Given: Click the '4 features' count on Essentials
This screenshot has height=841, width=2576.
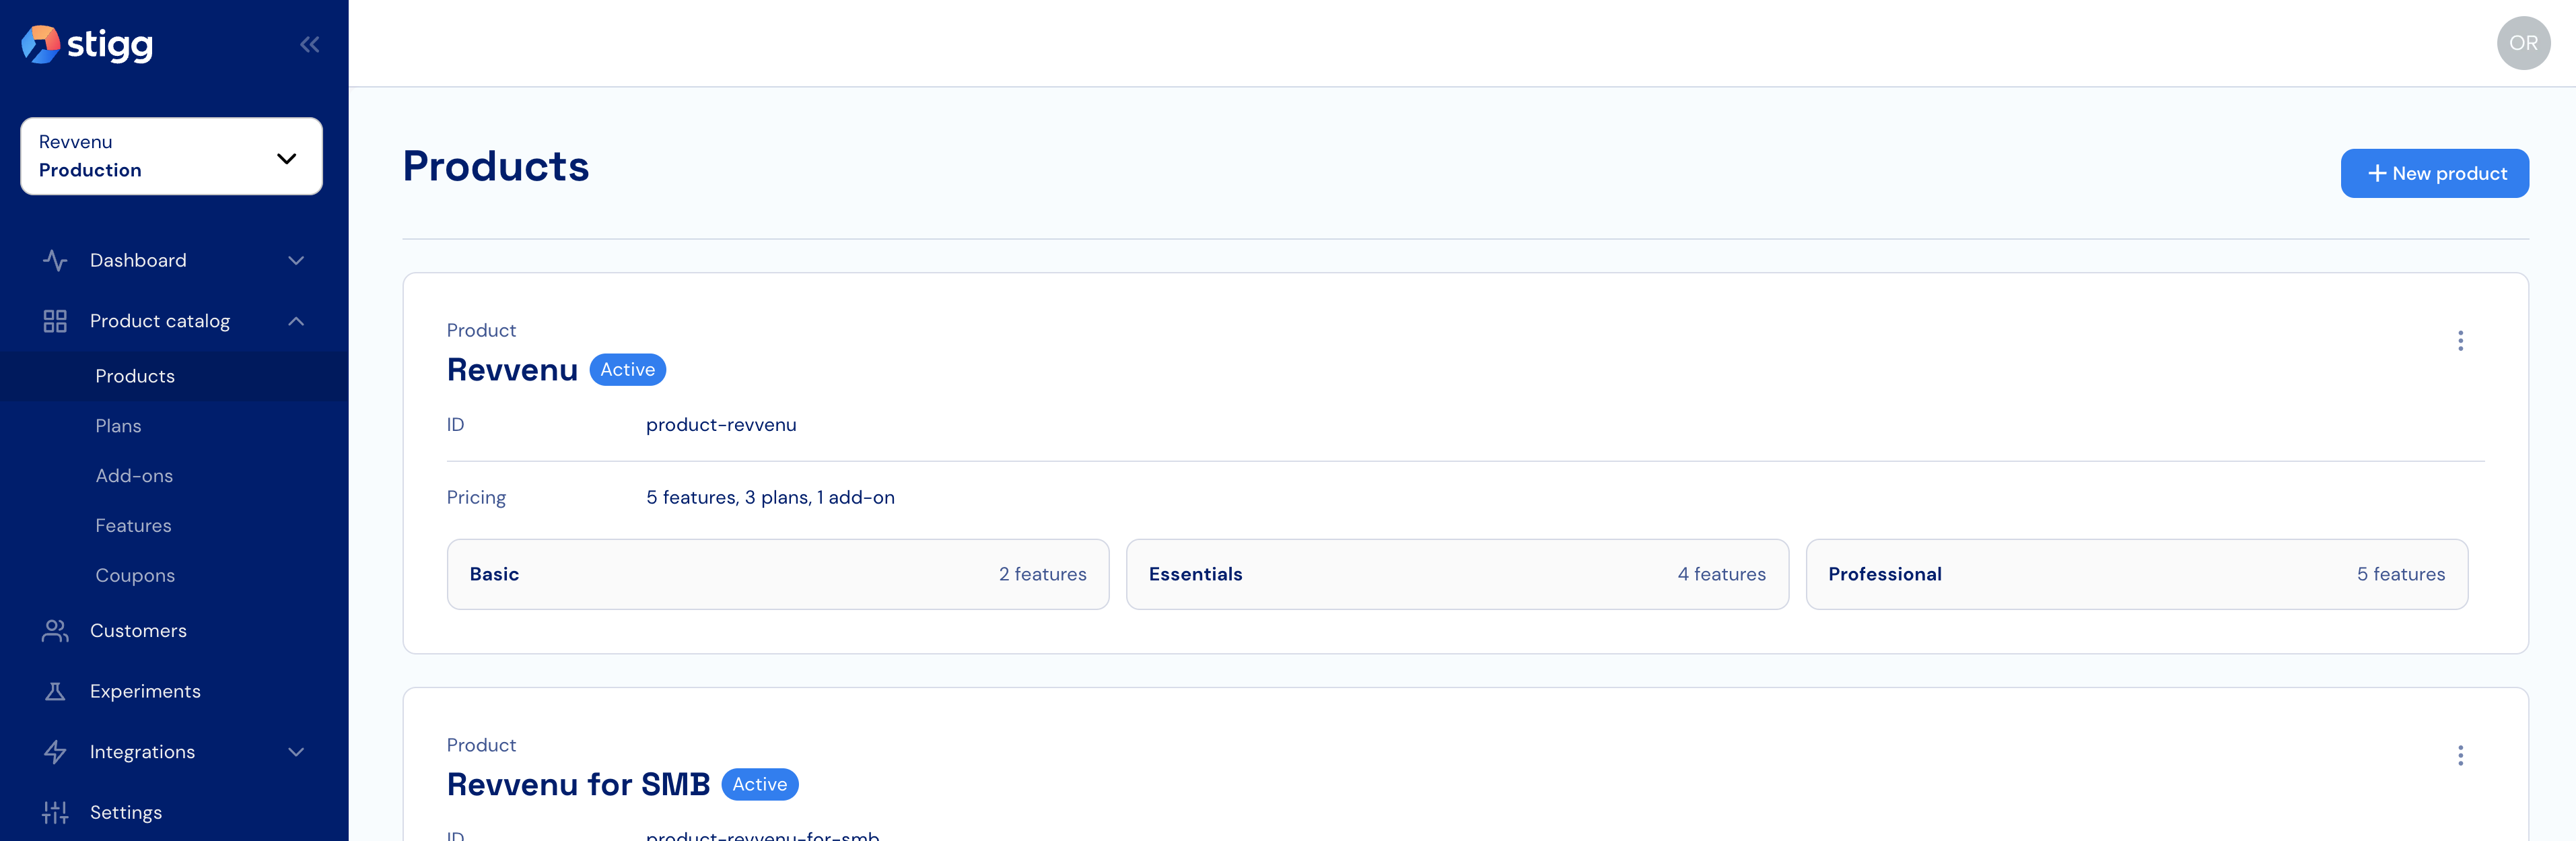Looking at the screenshot, I should [1721, 575].
